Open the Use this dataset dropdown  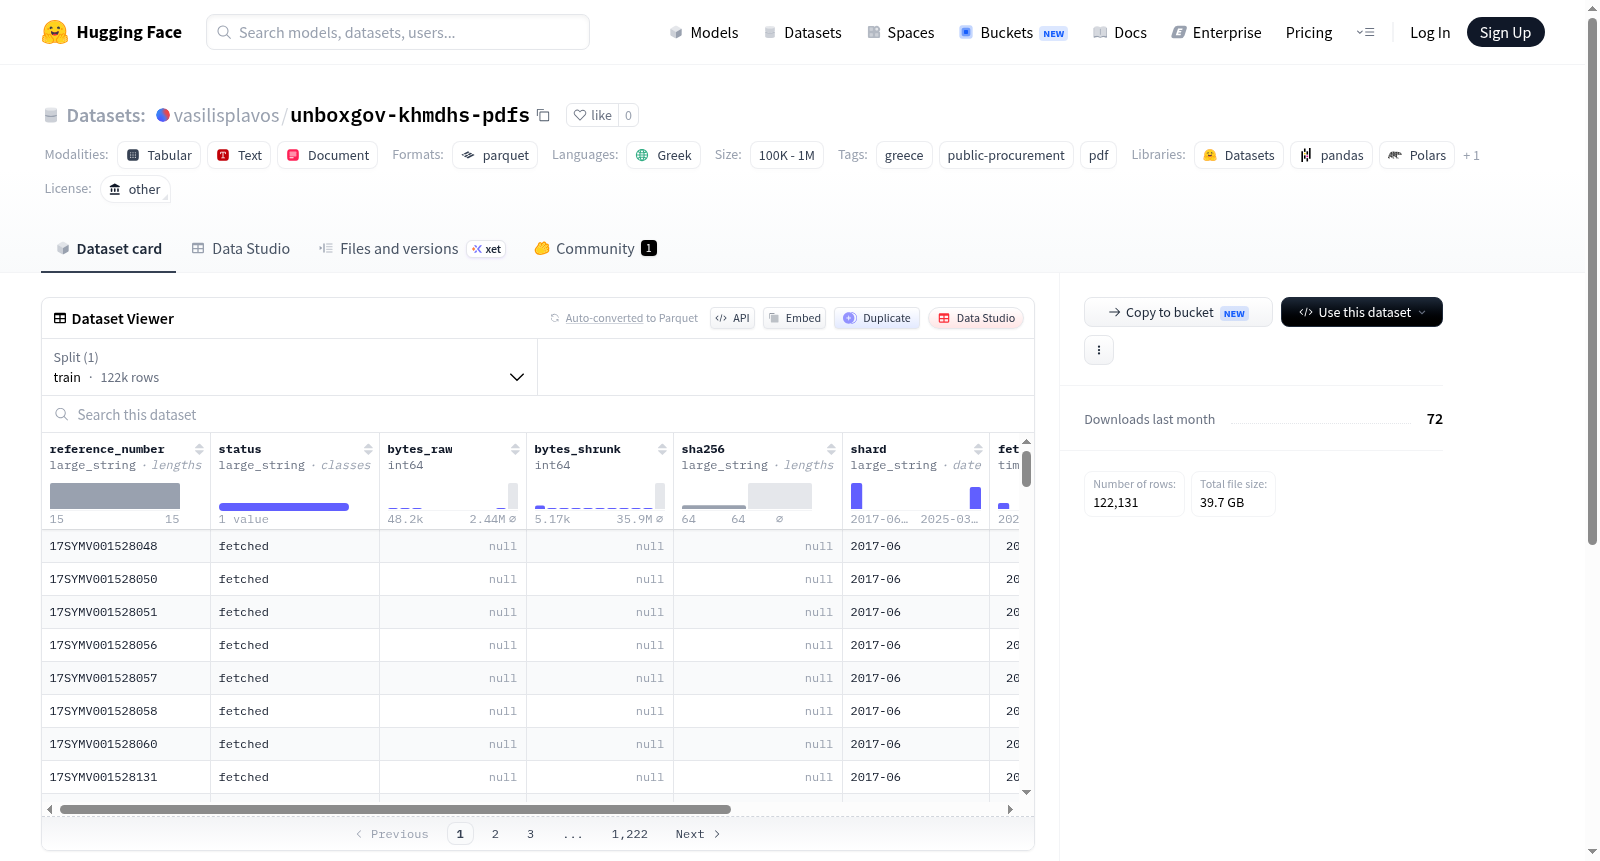[1362, 312]
